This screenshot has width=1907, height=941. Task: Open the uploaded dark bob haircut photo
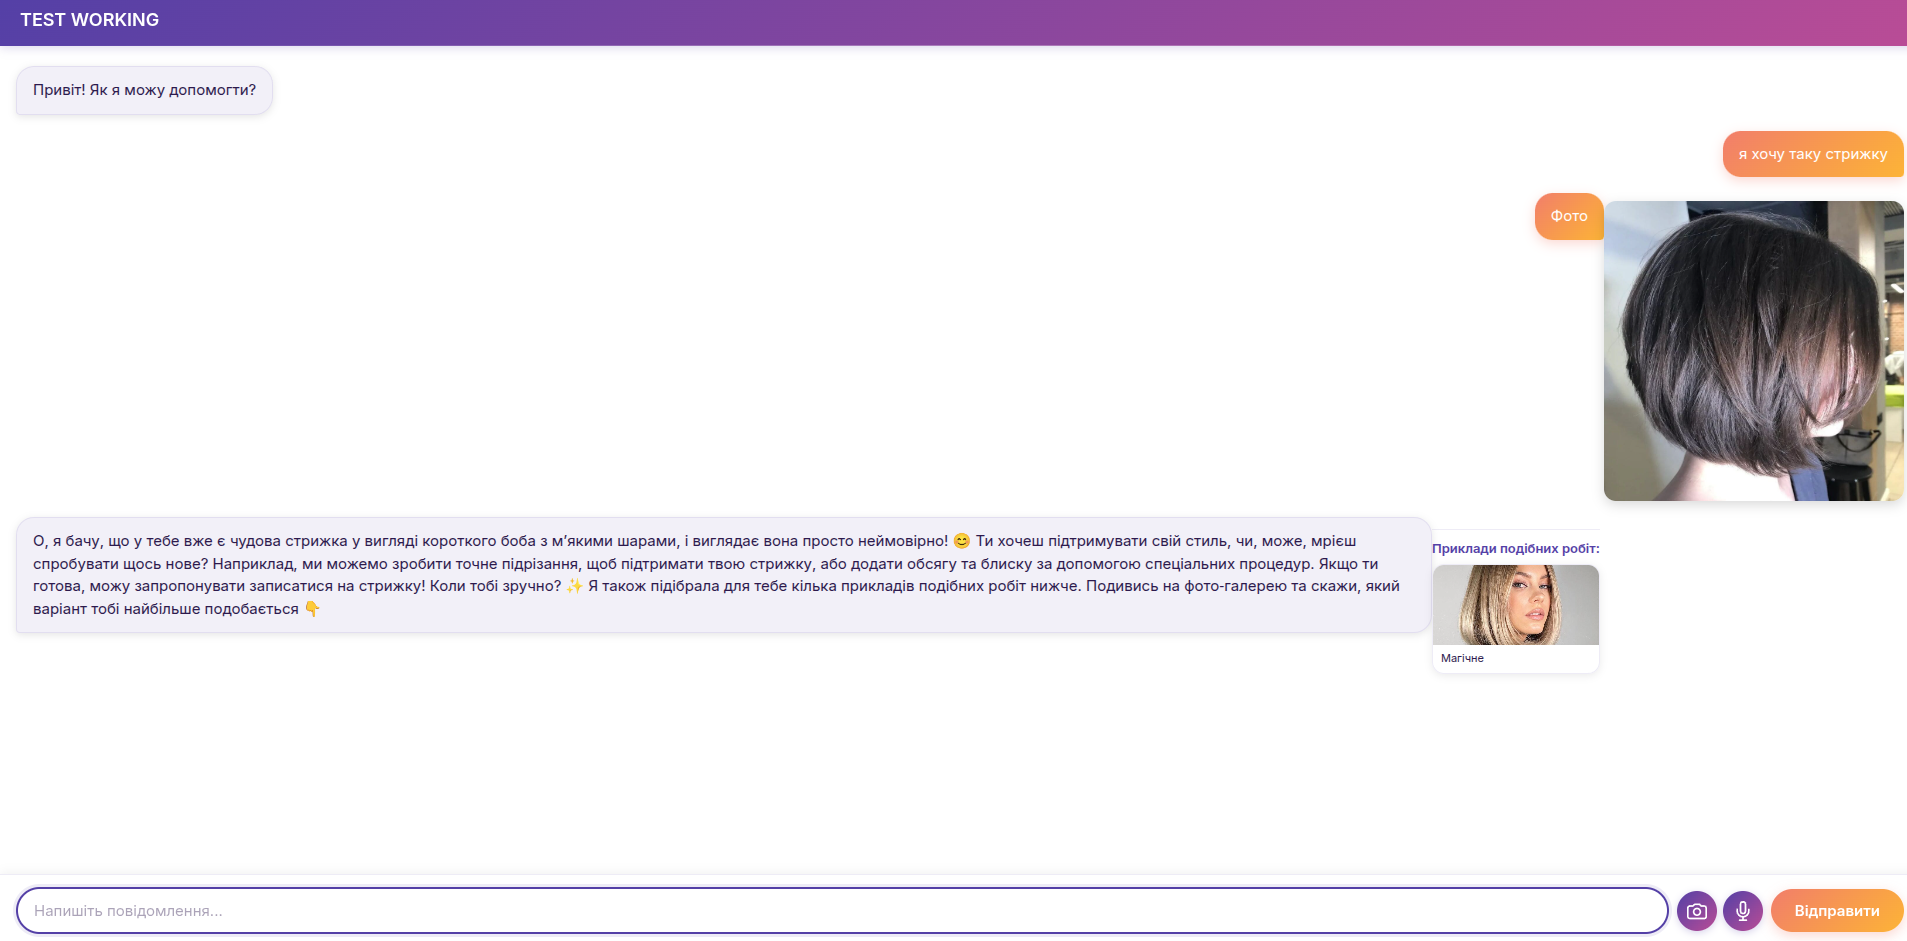(1752, 351)
